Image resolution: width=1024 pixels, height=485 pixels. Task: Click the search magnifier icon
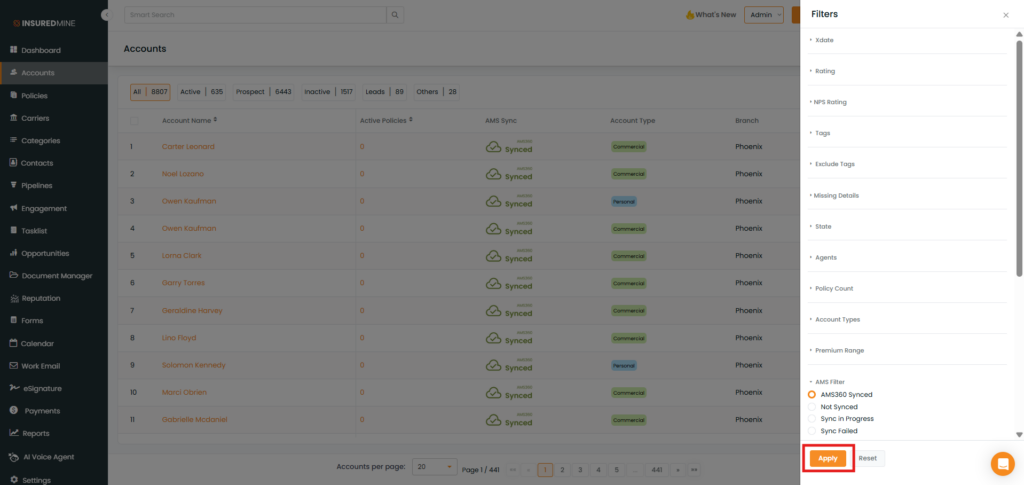coord(396,15)
